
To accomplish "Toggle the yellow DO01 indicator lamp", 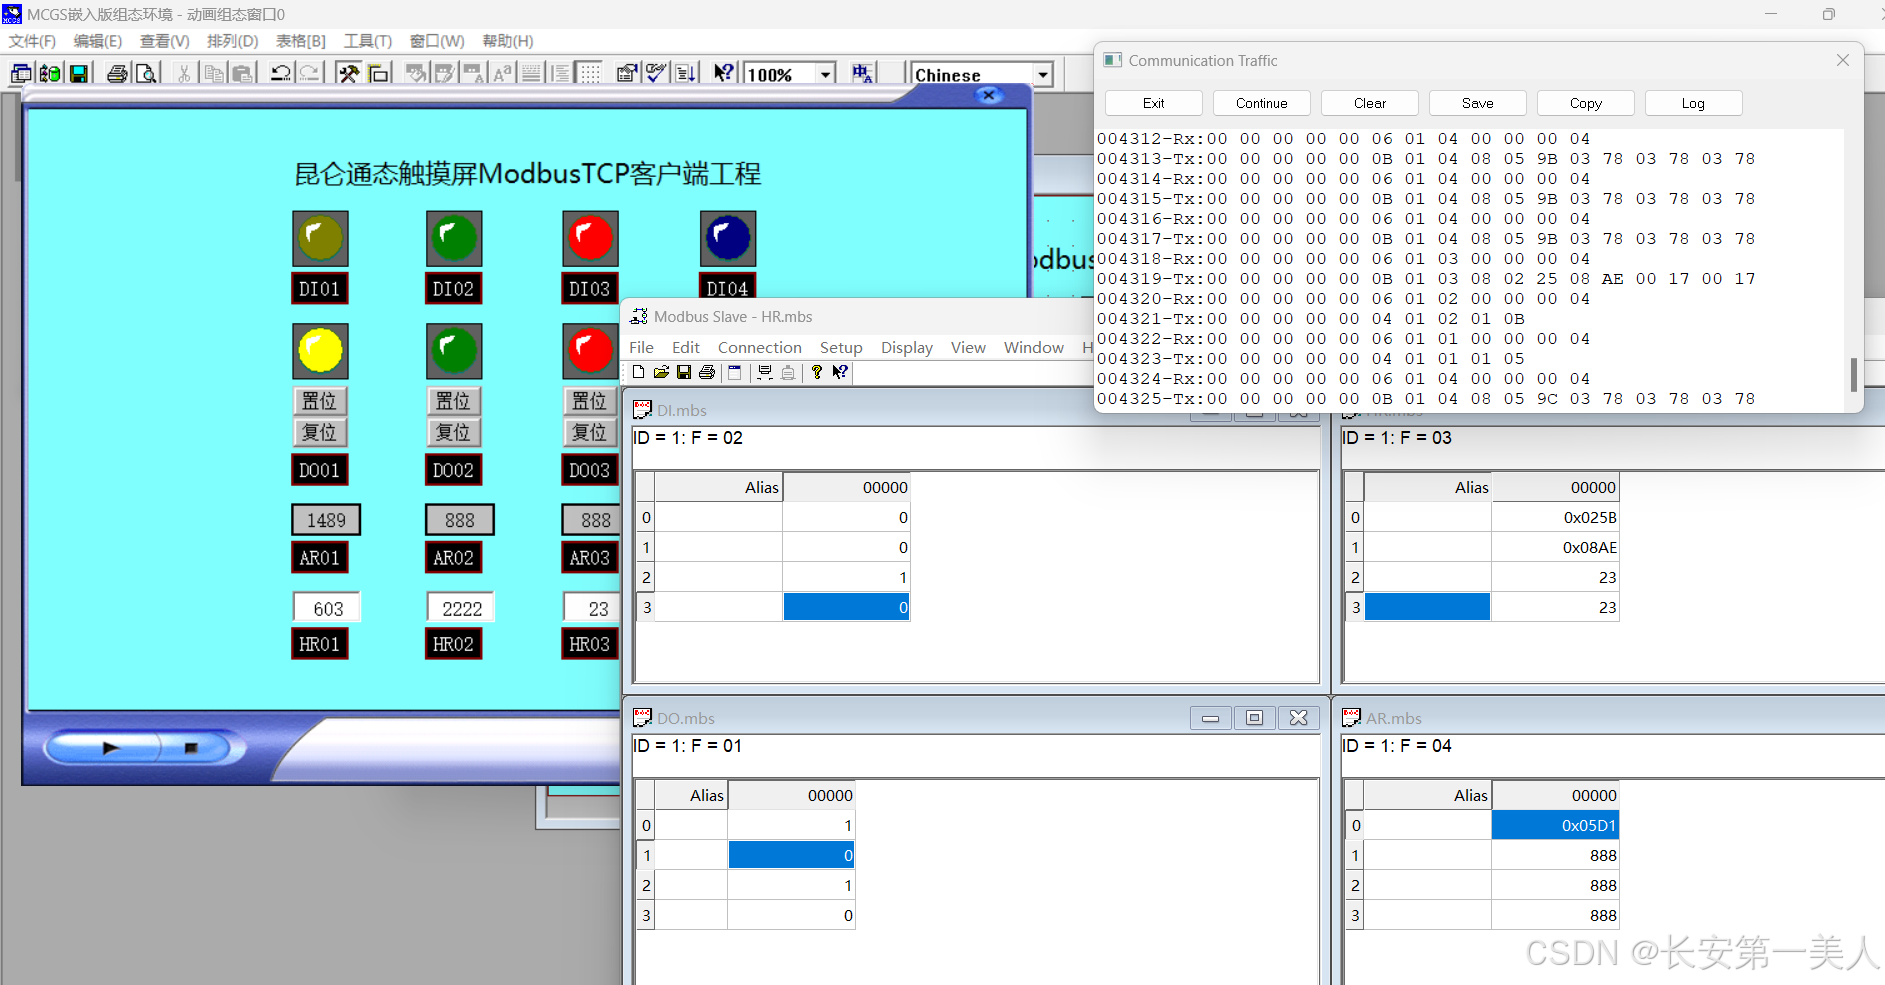I will (320, 351).
